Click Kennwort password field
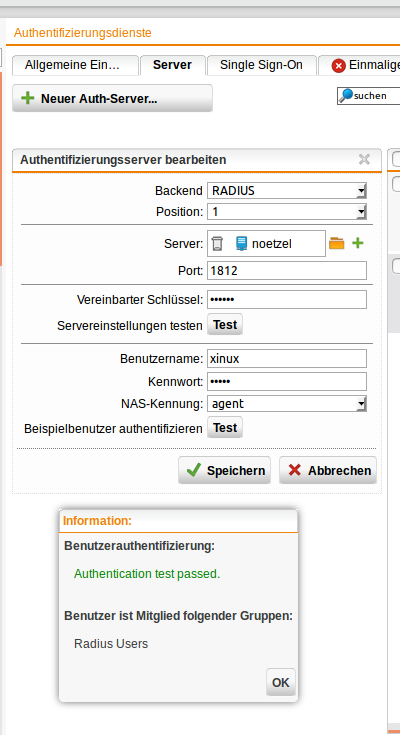 pos(287,382)
